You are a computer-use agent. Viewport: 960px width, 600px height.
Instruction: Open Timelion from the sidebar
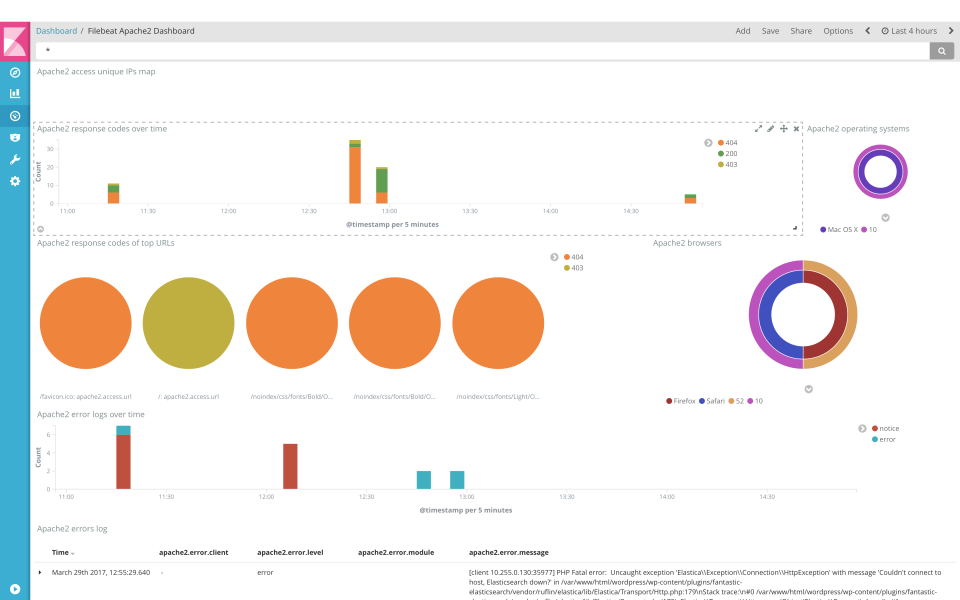(x=14, y=136)
